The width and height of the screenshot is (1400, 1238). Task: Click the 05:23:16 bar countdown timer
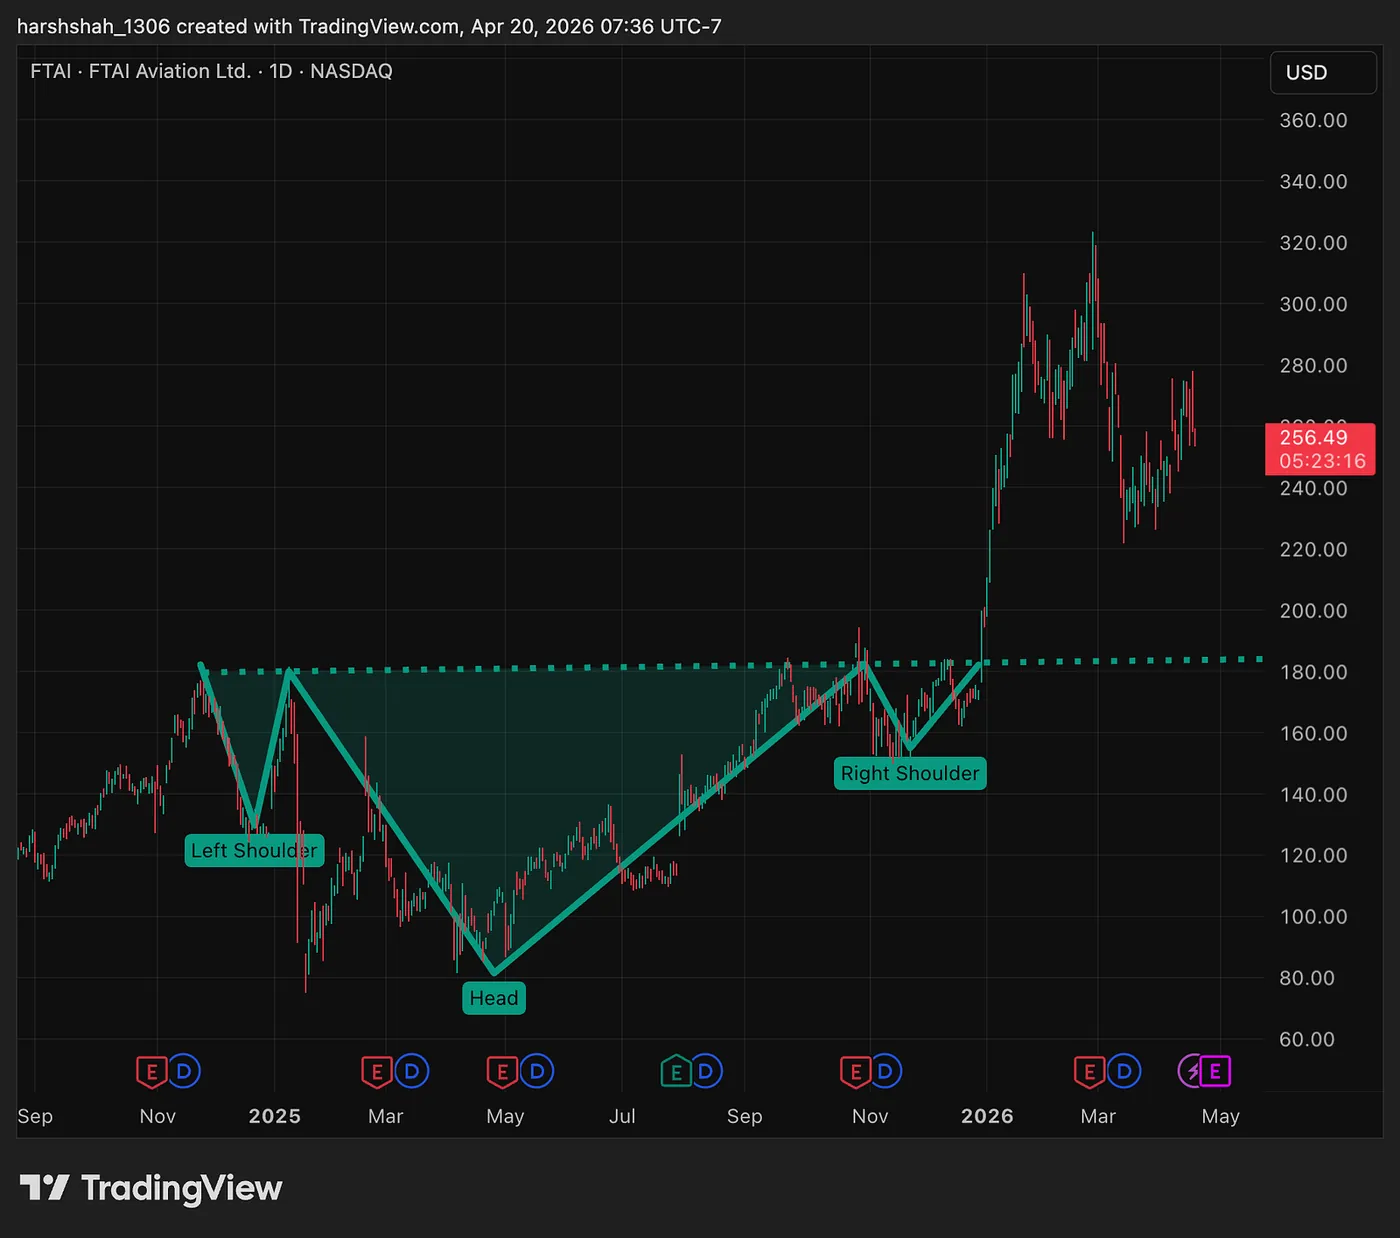1322,461
